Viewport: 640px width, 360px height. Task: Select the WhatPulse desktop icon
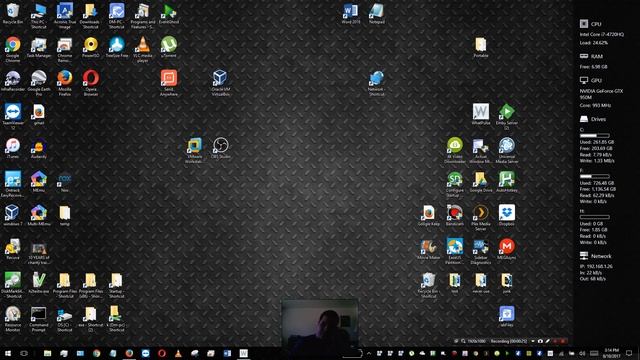[x=481, y=115]
